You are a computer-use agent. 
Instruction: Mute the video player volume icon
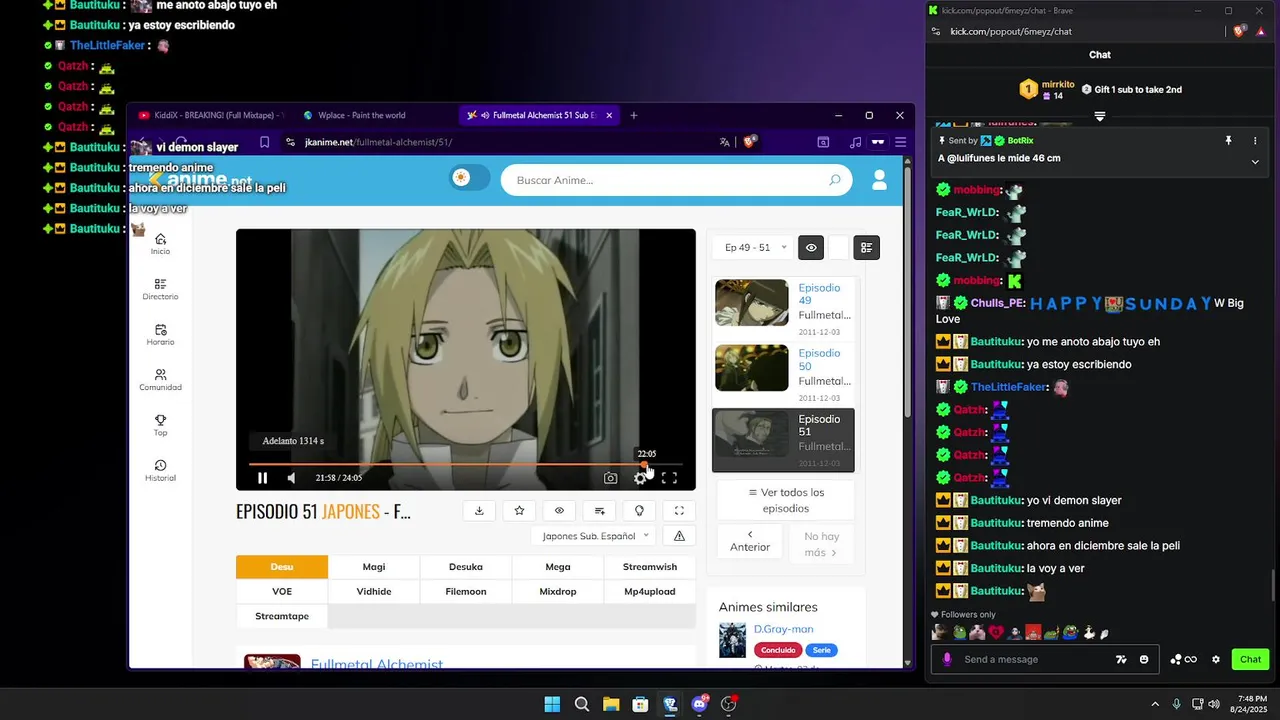pyautogui.click(x=291, y=478)
